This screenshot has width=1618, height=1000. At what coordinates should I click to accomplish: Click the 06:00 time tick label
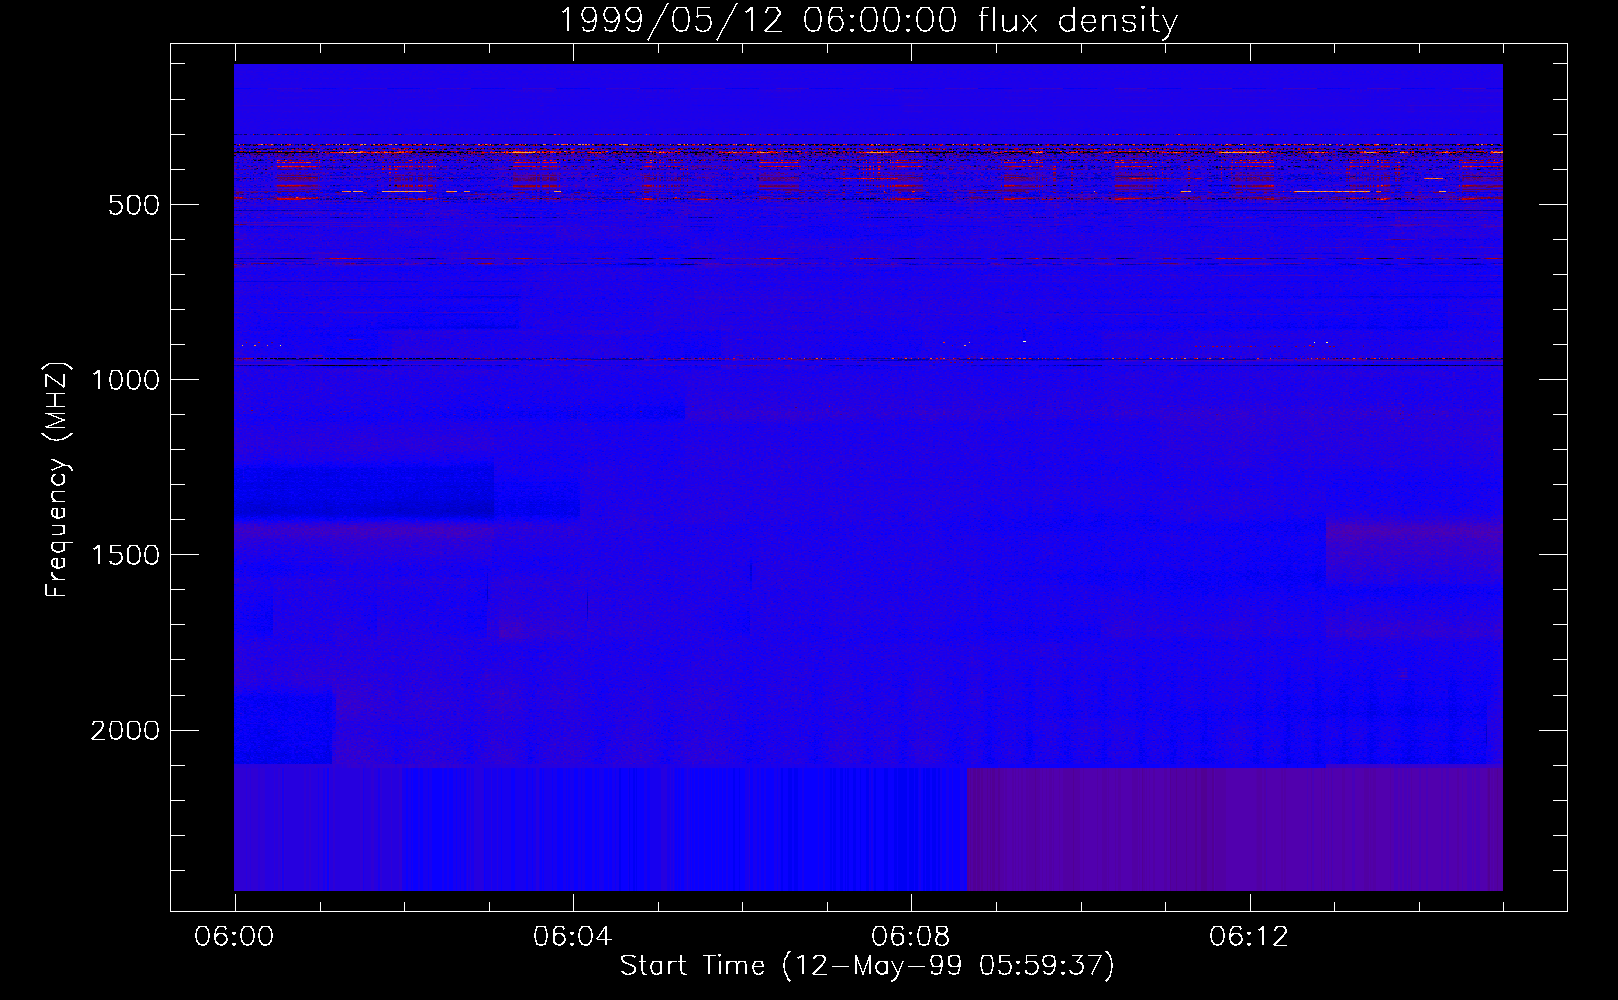235,937
